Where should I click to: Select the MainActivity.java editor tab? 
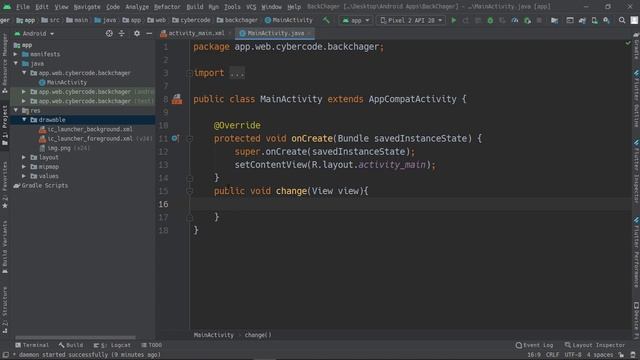276,33
